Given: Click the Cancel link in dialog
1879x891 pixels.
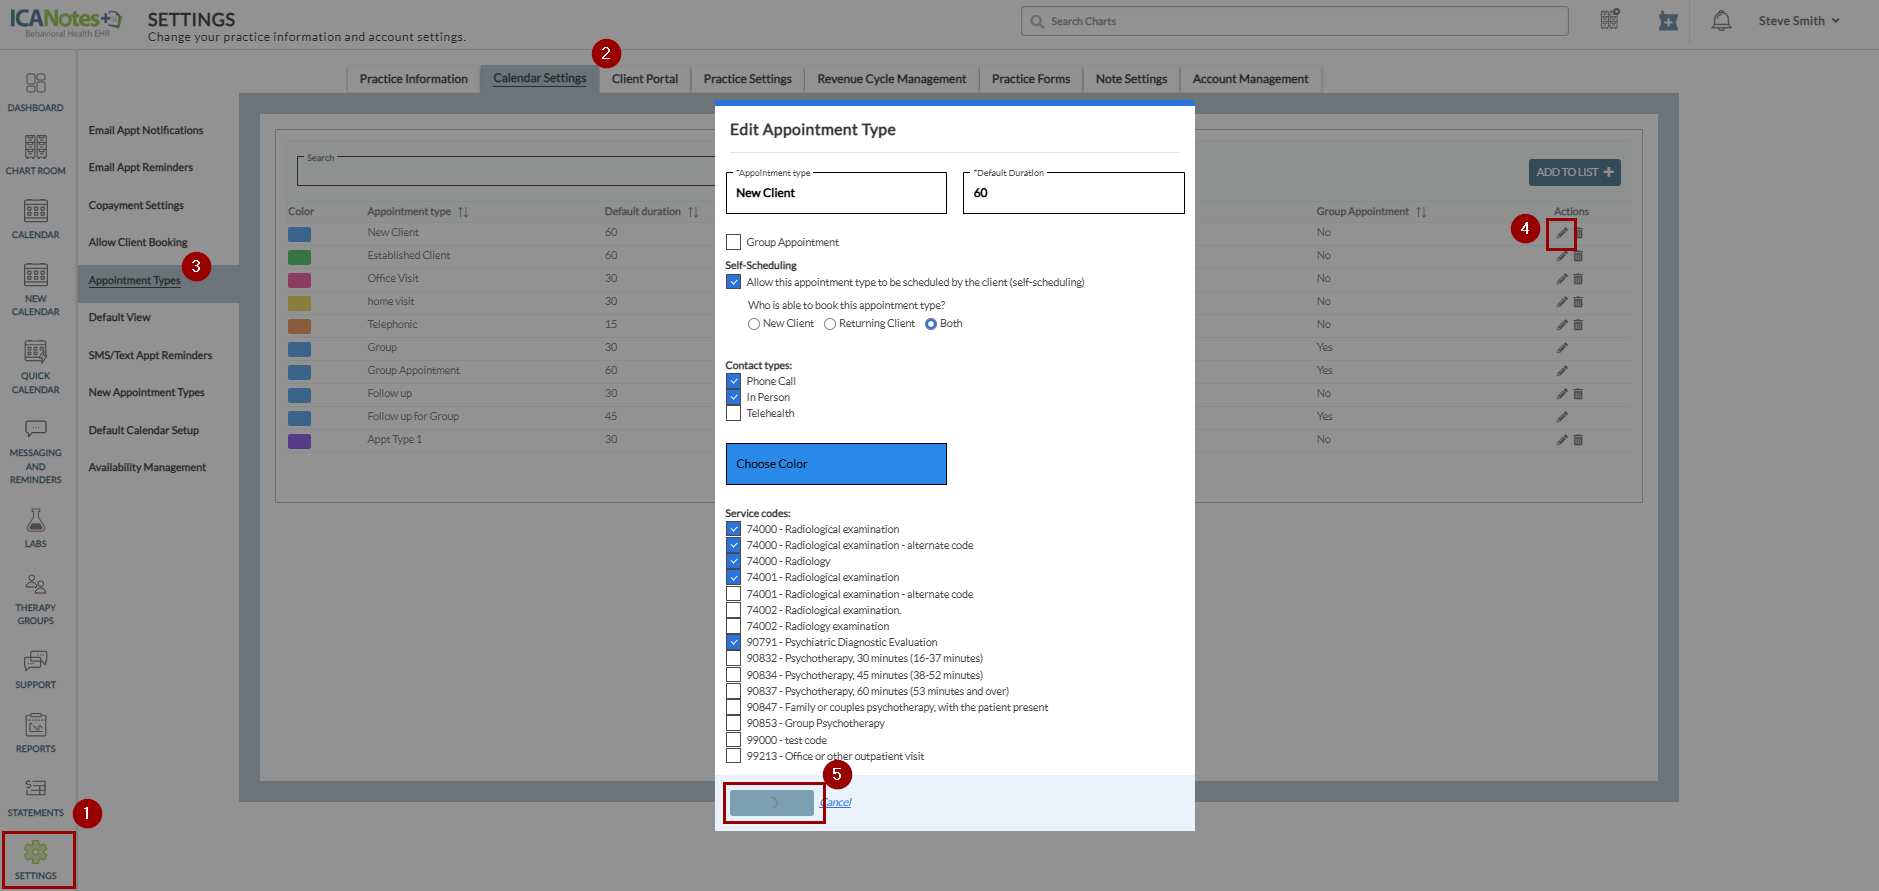Looking at the screenshot, I should (x=836, y=802).
